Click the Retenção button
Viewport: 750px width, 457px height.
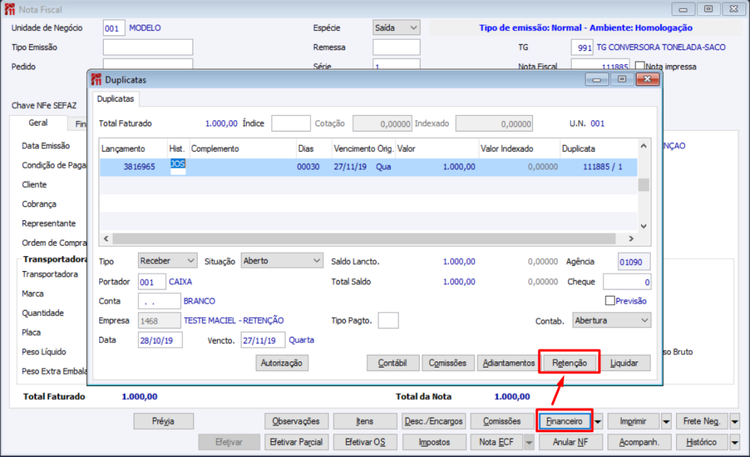click(569, 363)
